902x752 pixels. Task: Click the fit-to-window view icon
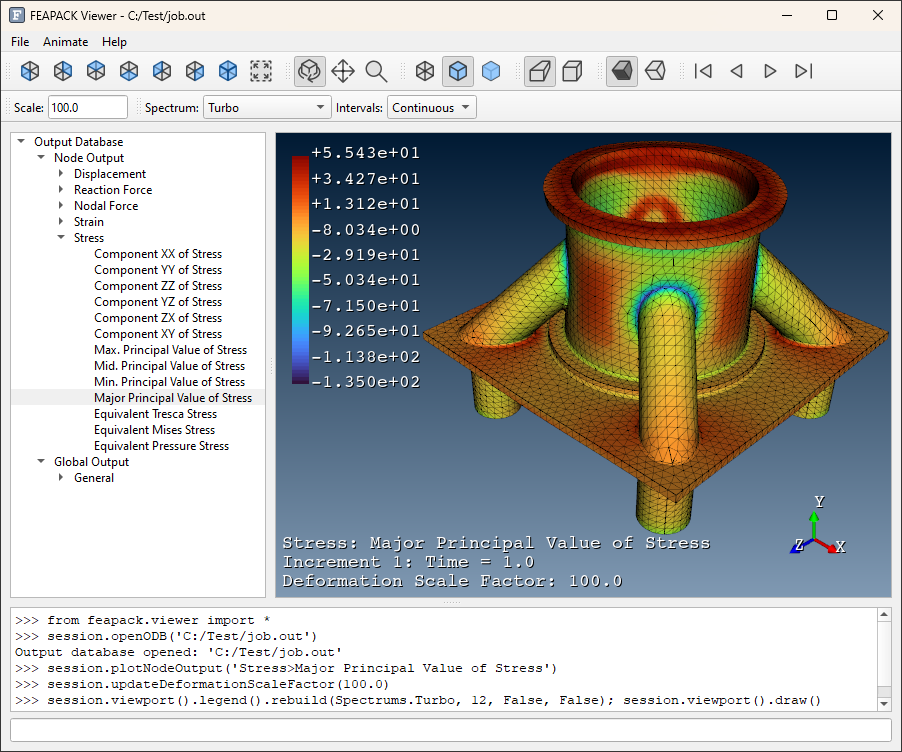point(261,71)
